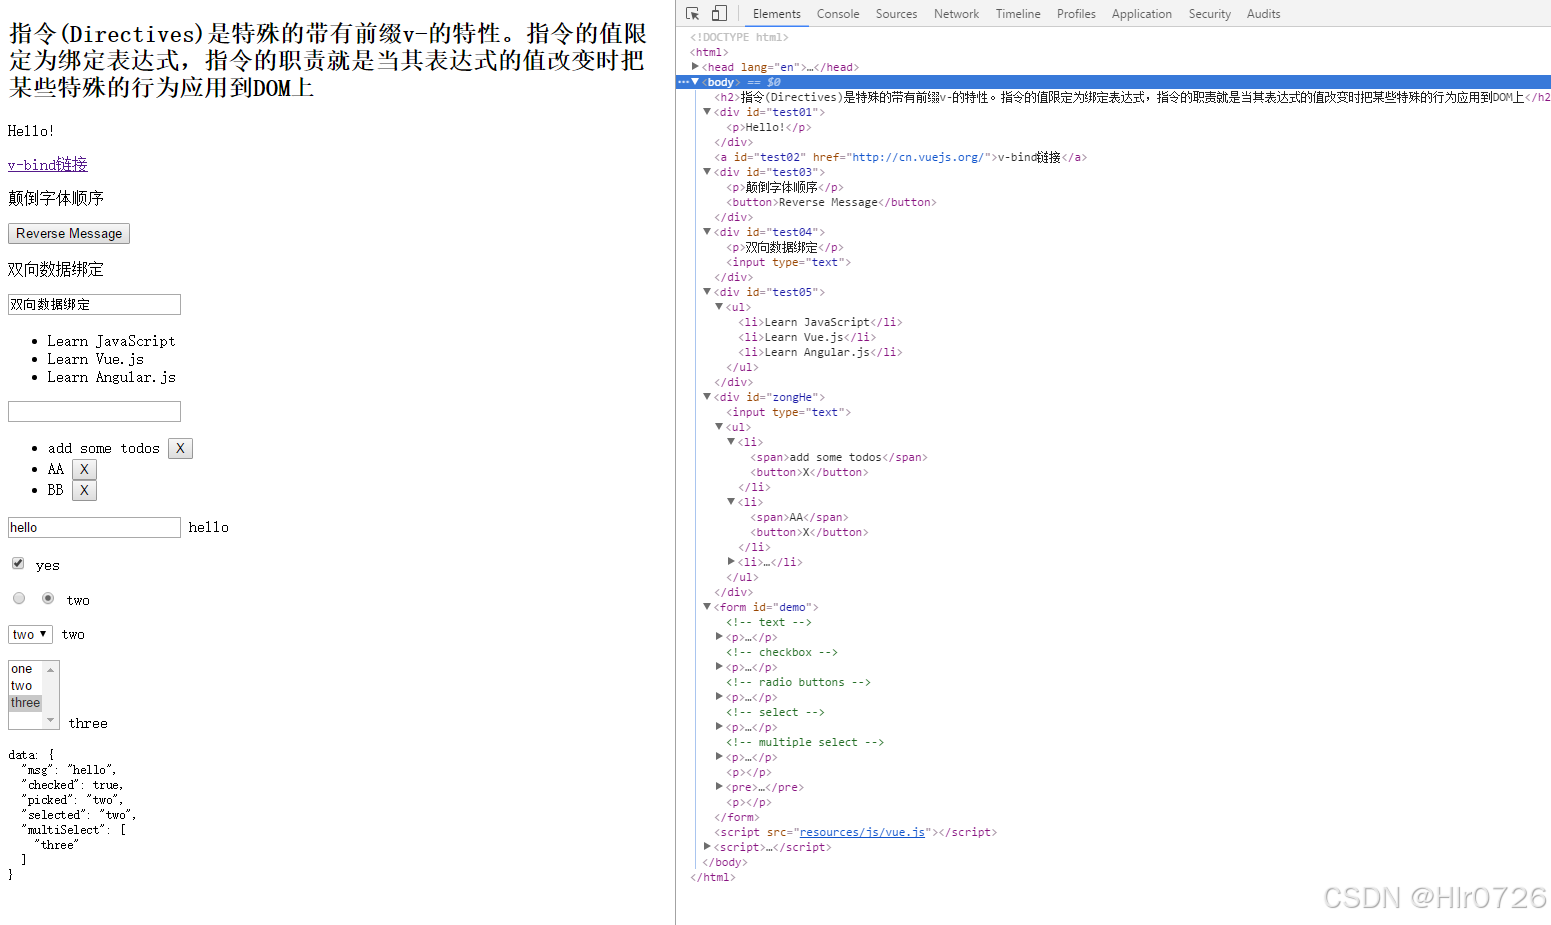Switch to the Sources tab
Viewport: 1551px width, 925px height.
[895, 13]
